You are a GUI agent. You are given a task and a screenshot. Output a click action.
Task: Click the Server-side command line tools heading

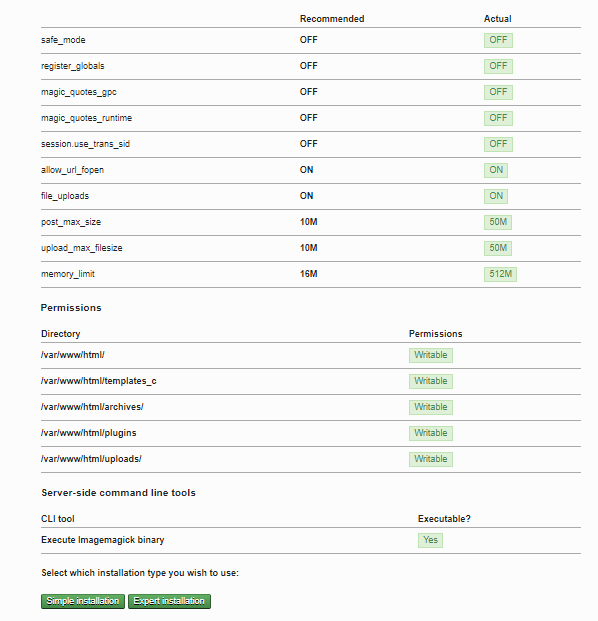pos(118,493)
